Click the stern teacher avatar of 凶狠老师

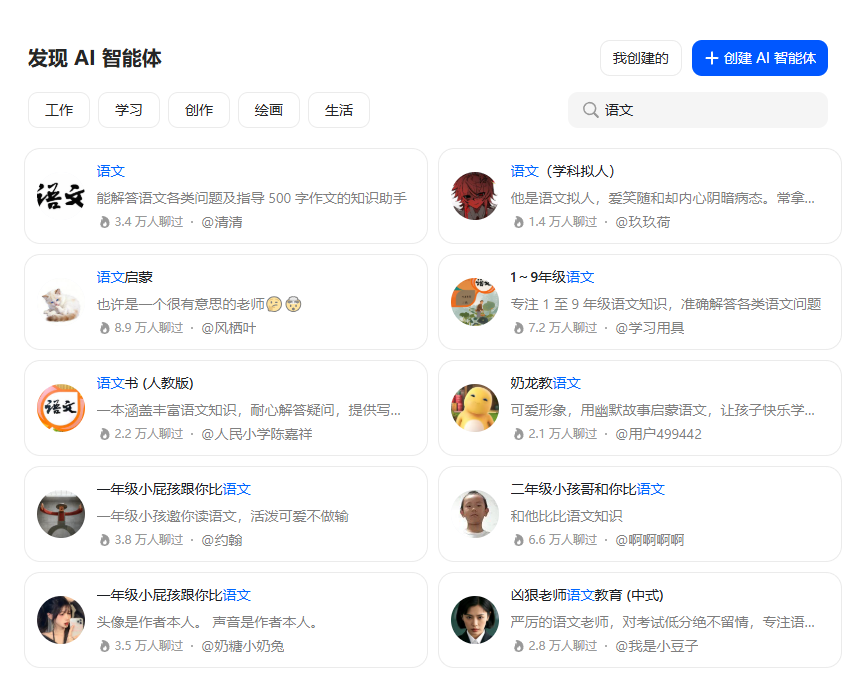coord(475,620)
